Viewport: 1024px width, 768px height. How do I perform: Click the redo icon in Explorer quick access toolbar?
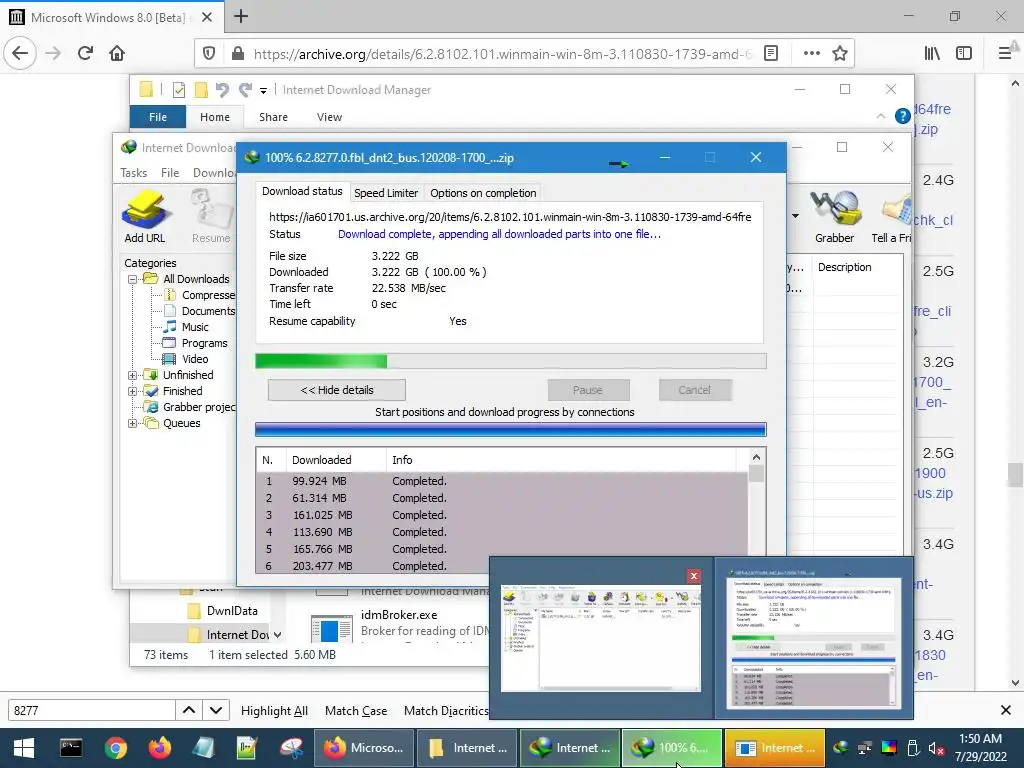click(x=246, y=89)
